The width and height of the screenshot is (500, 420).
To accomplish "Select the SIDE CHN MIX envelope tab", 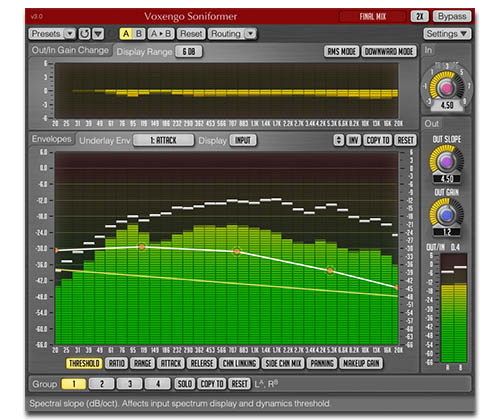I will (x=283, y=363).
